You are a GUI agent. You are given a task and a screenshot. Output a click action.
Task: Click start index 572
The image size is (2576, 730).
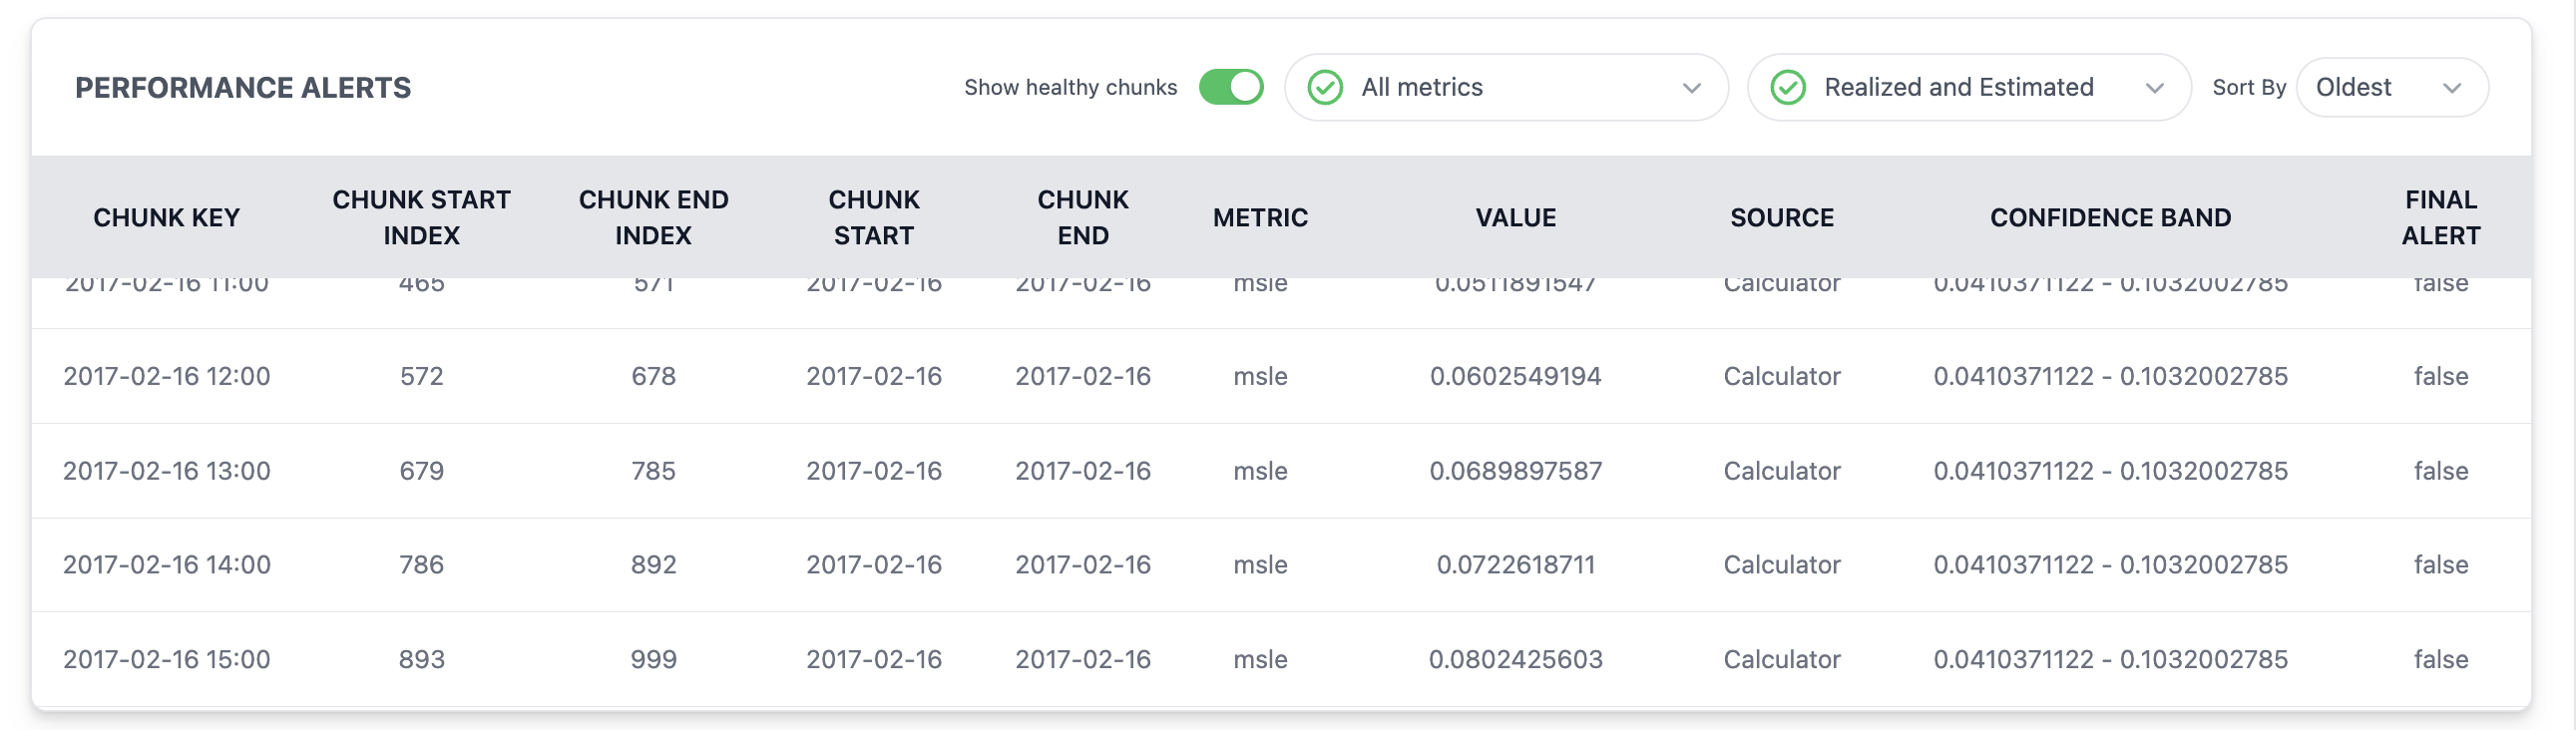tap(421, 376)
